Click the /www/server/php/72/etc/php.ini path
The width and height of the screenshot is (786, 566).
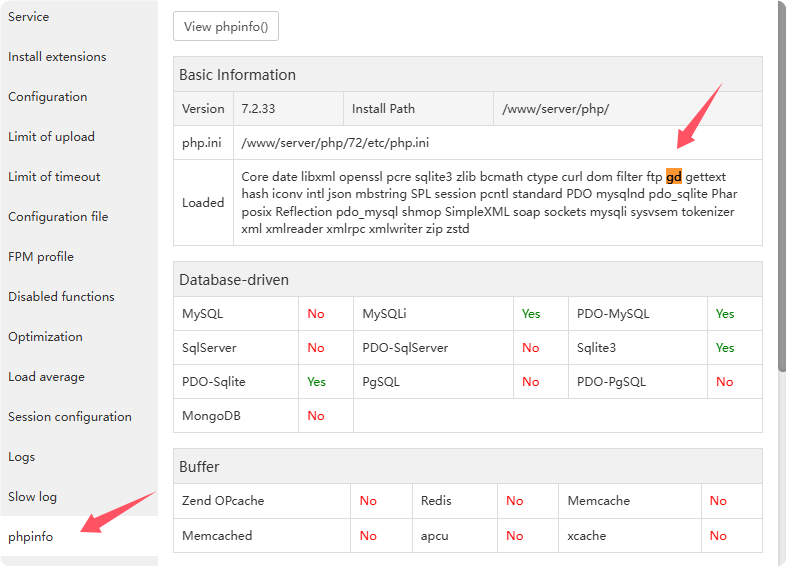(x=336, y=143)
